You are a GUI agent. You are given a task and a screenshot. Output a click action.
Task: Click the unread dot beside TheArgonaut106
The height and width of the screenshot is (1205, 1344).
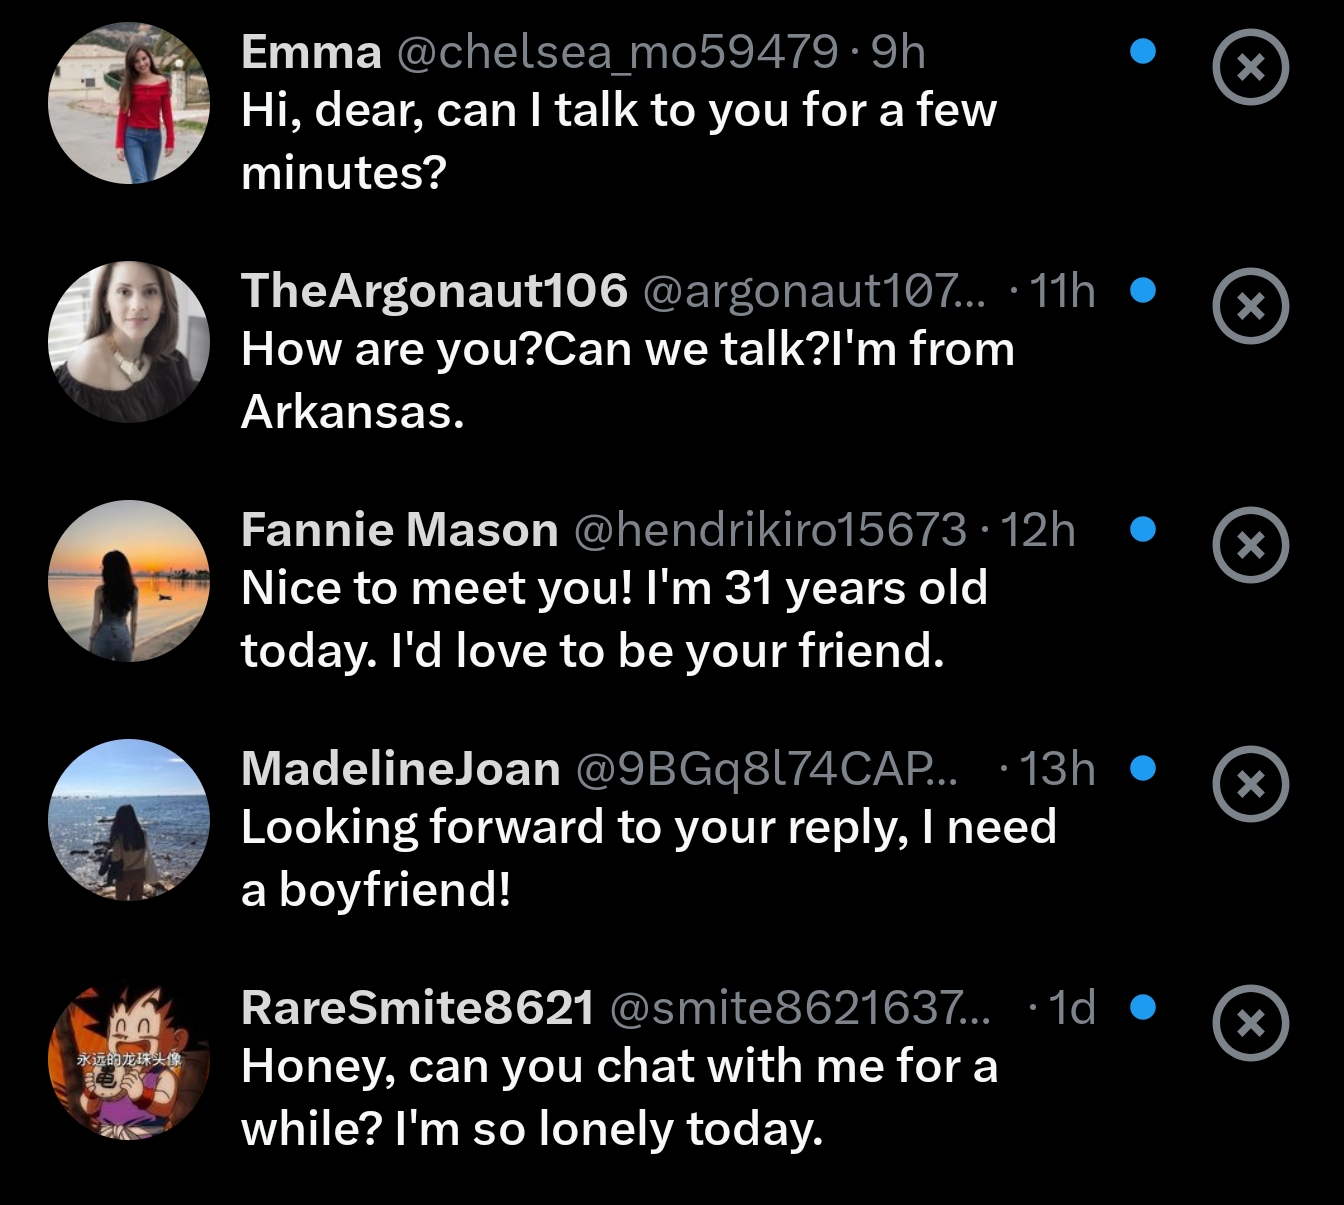pos(1143,290)
